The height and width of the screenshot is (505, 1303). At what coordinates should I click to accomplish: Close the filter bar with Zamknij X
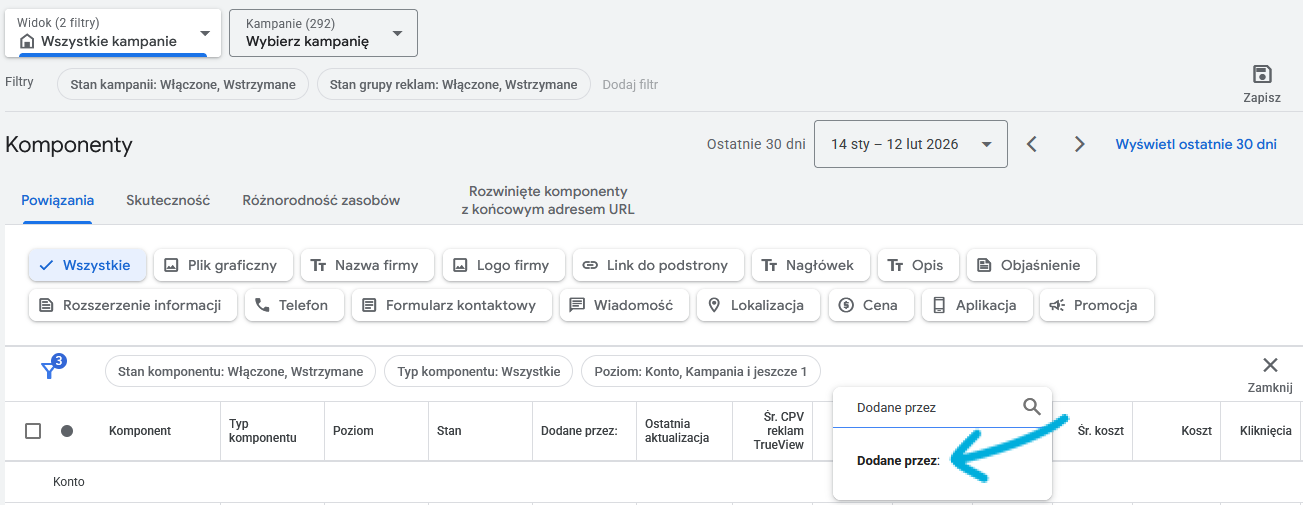(x=1270, y=366)
